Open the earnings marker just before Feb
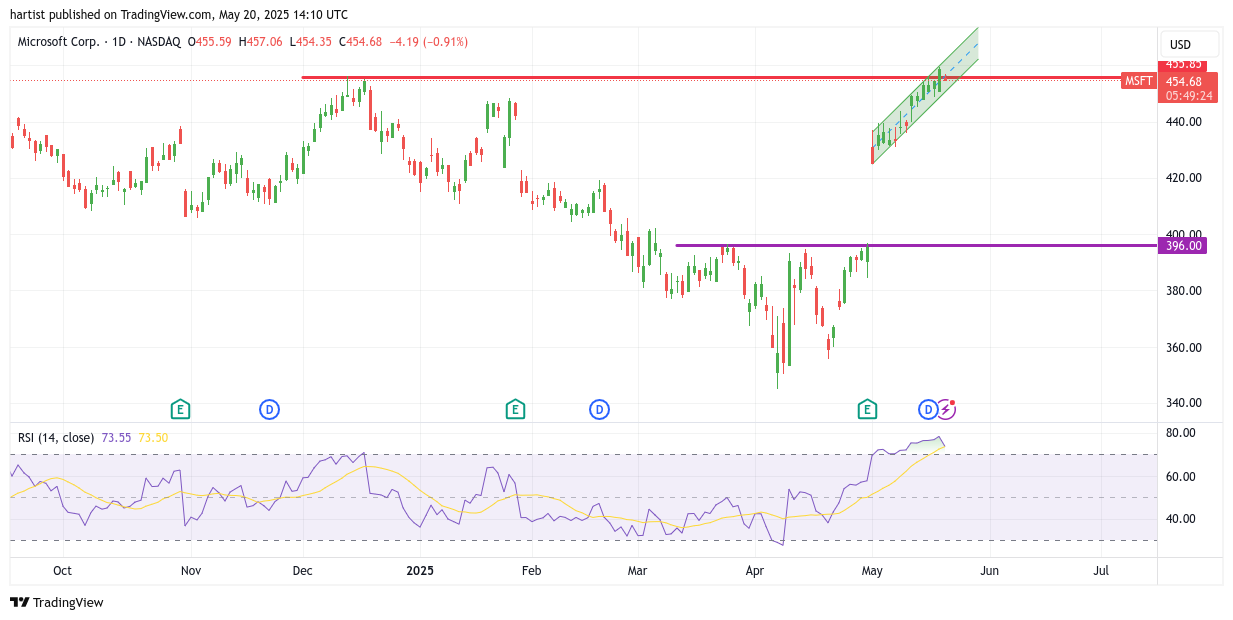 click(x=514, y=409)
